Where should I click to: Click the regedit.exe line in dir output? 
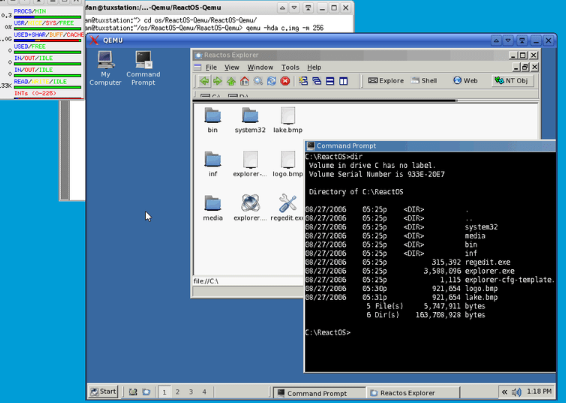(408, 262)
